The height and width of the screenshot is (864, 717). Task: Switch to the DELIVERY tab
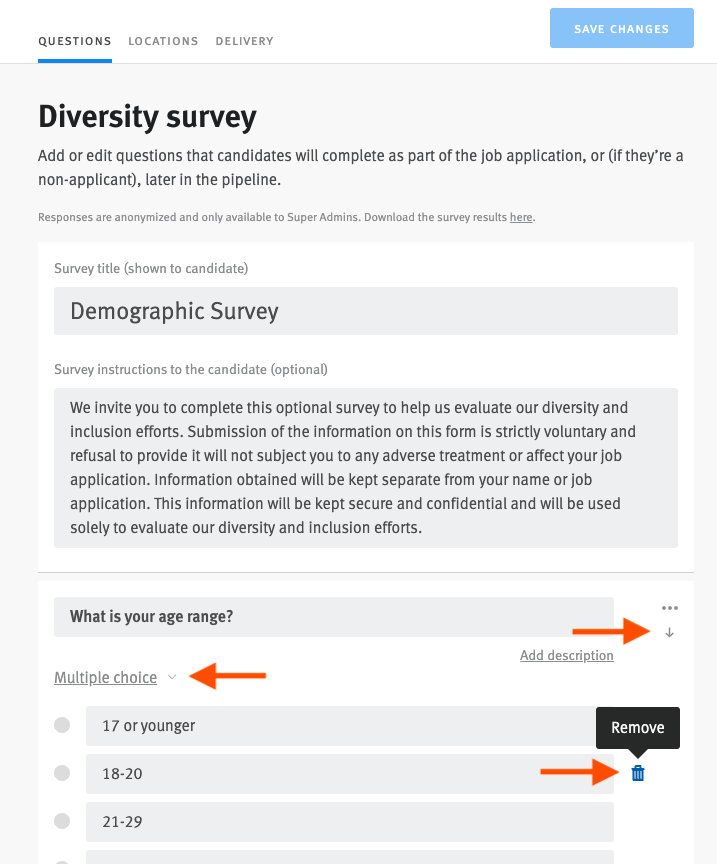[244, 41]
